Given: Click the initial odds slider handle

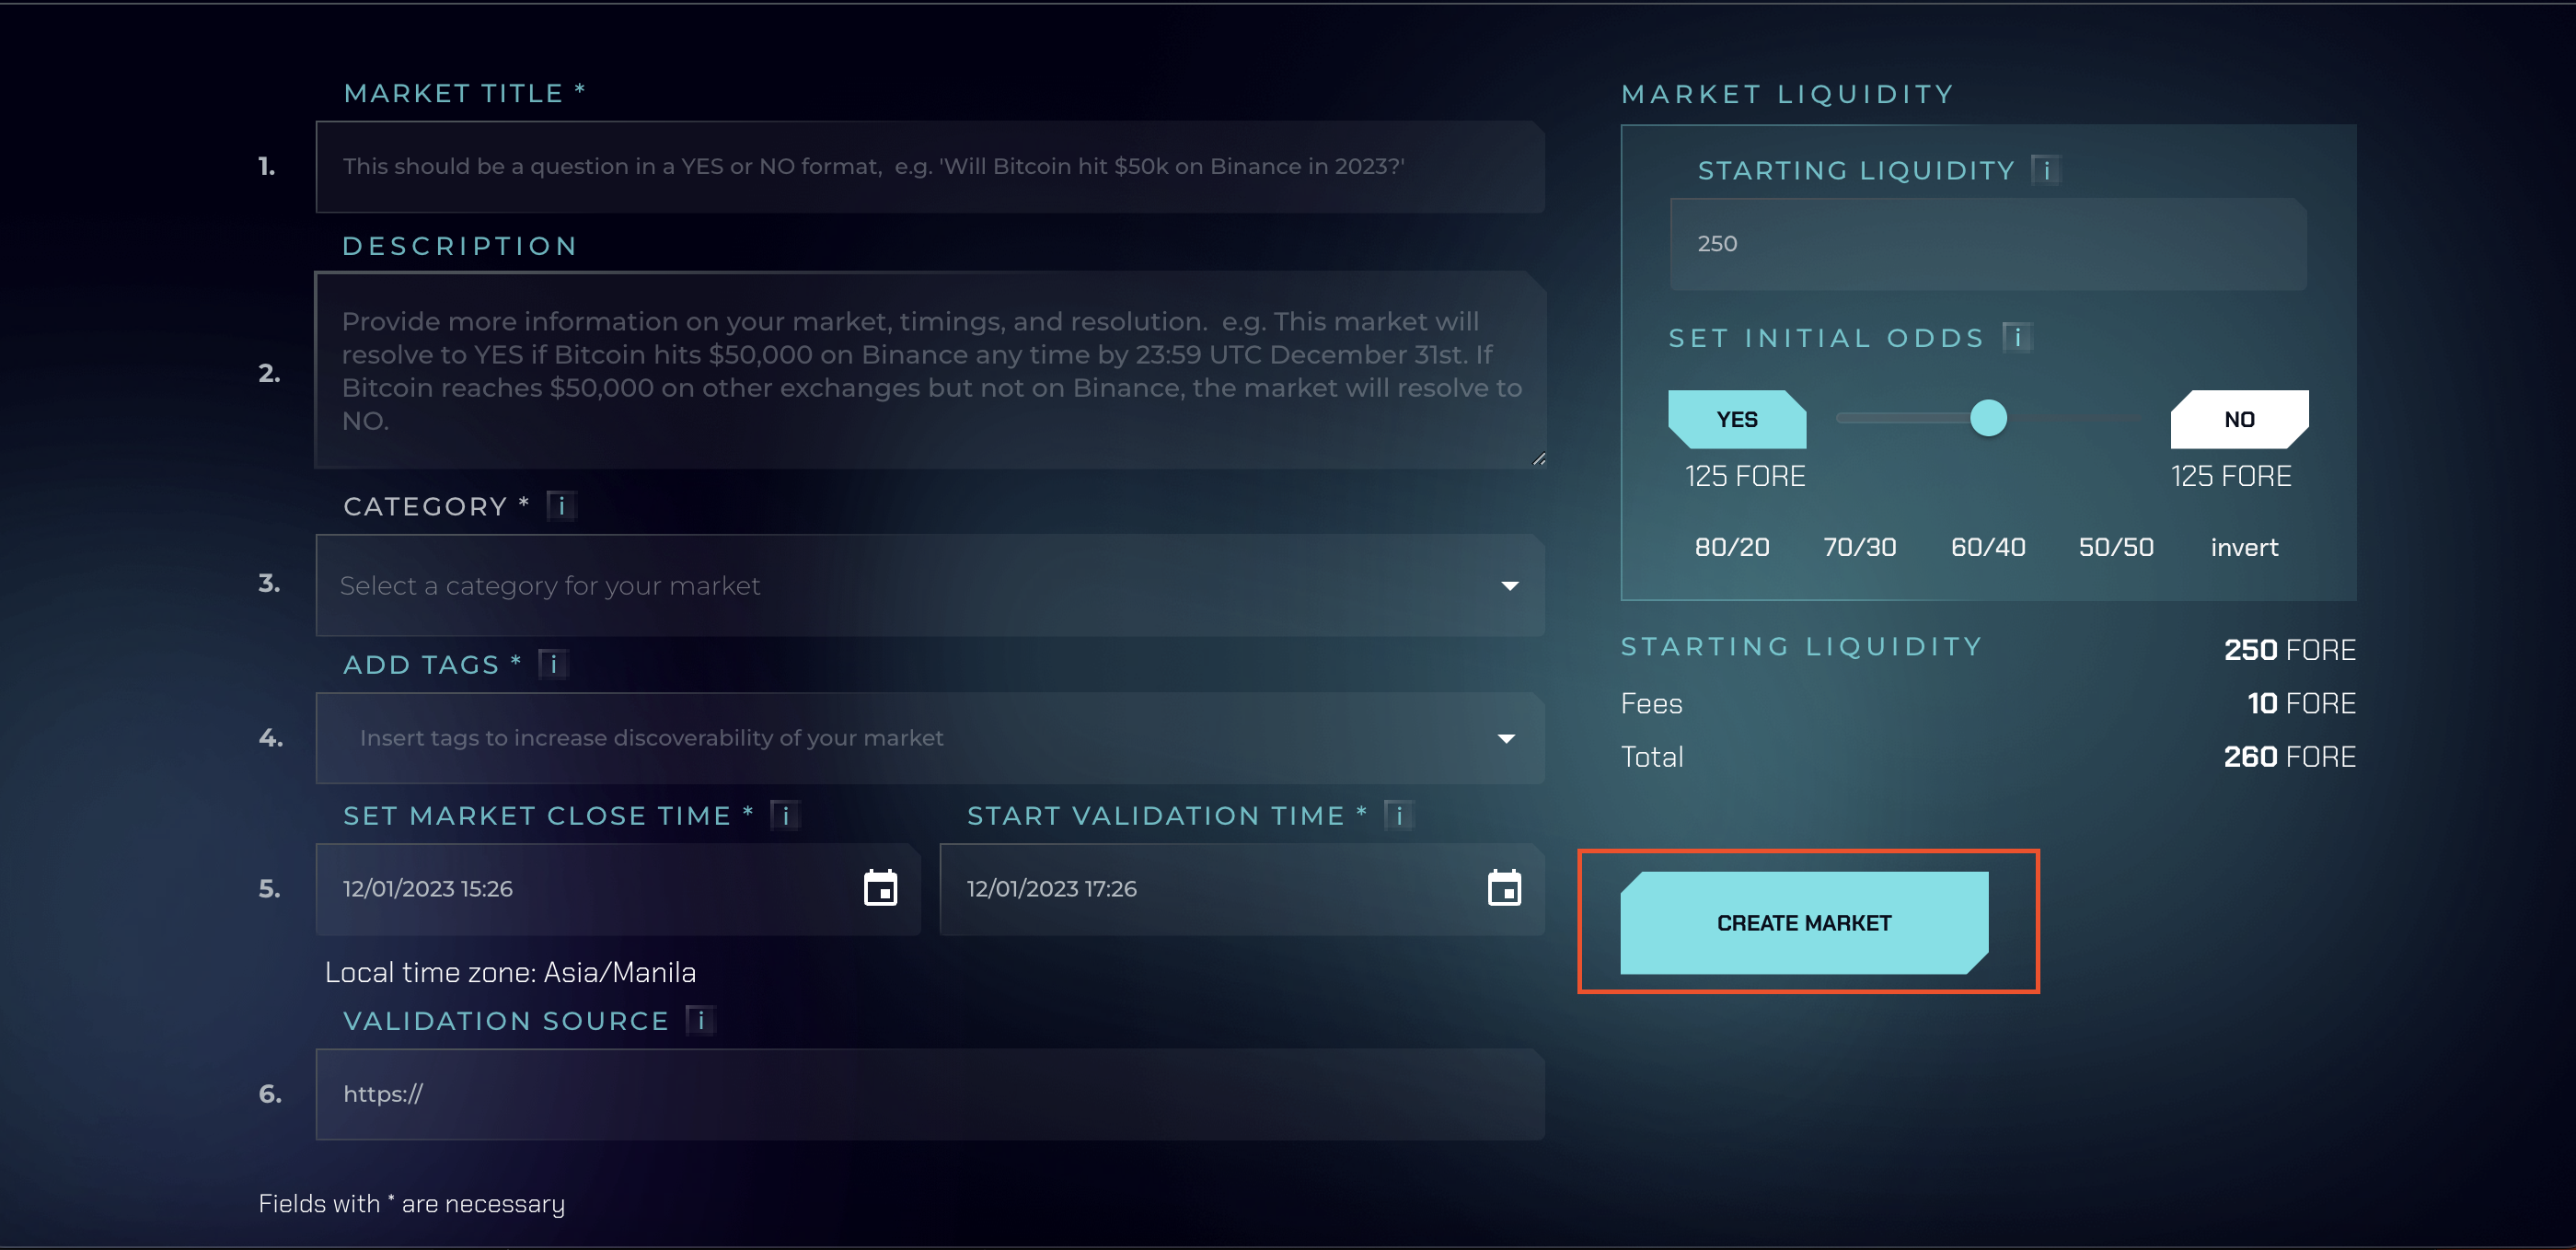Looking at the screenshot, I should click(1987, 418).
